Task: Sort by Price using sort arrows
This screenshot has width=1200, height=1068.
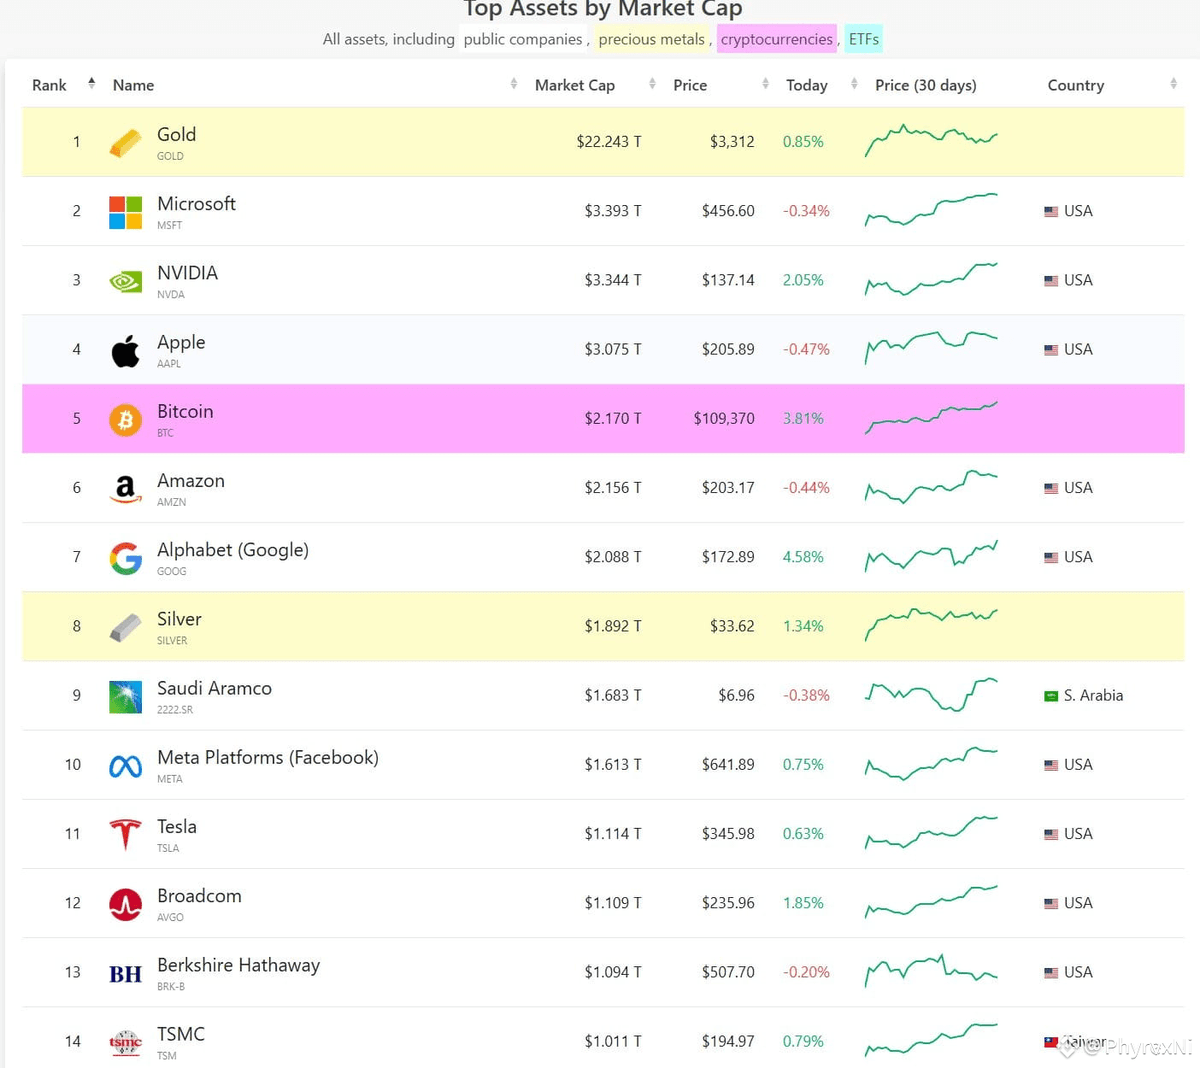Action: click(x=765, y=84)
